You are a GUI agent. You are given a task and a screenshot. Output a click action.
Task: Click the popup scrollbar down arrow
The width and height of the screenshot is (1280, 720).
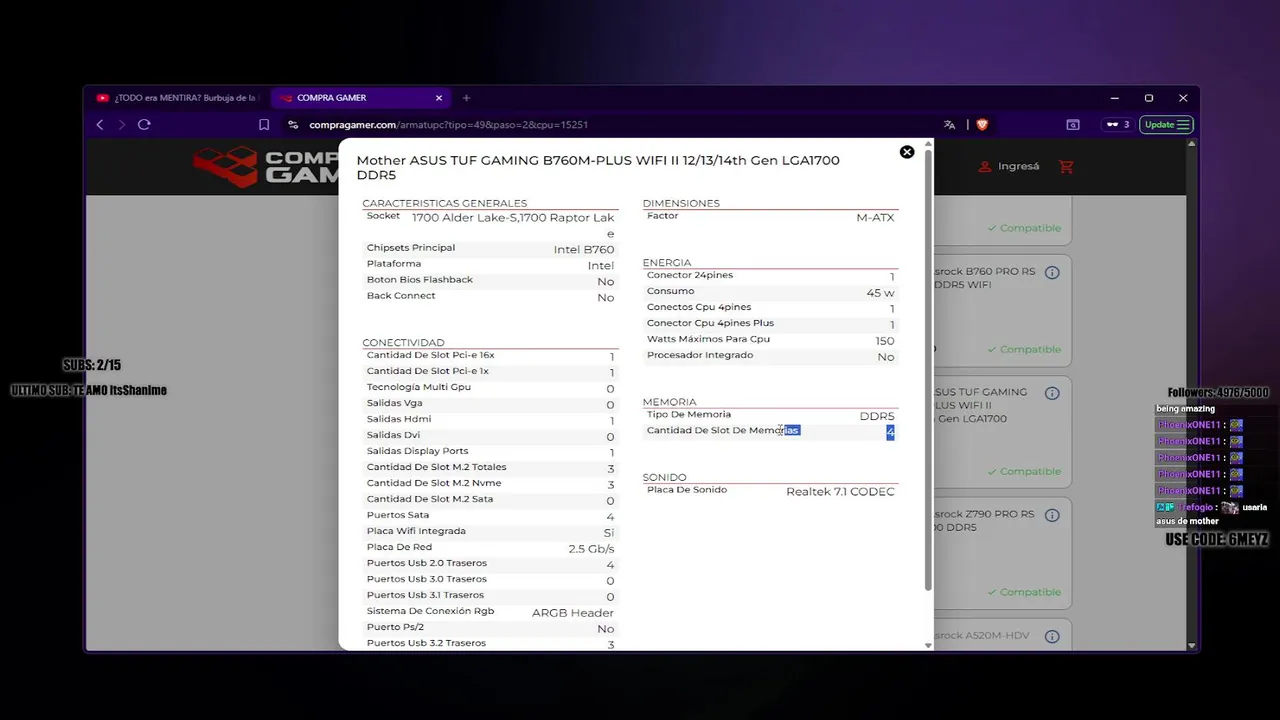pos(928,646)
